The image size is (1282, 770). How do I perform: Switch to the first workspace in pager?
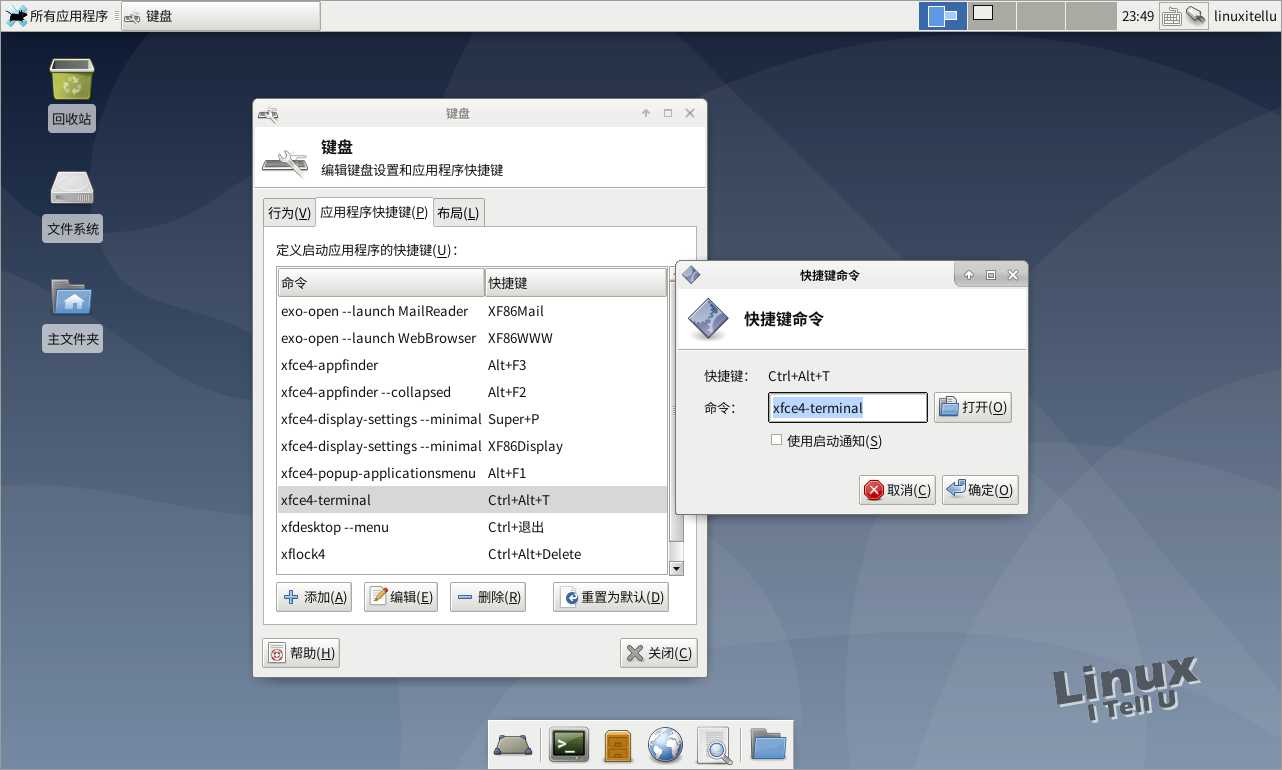942,16
